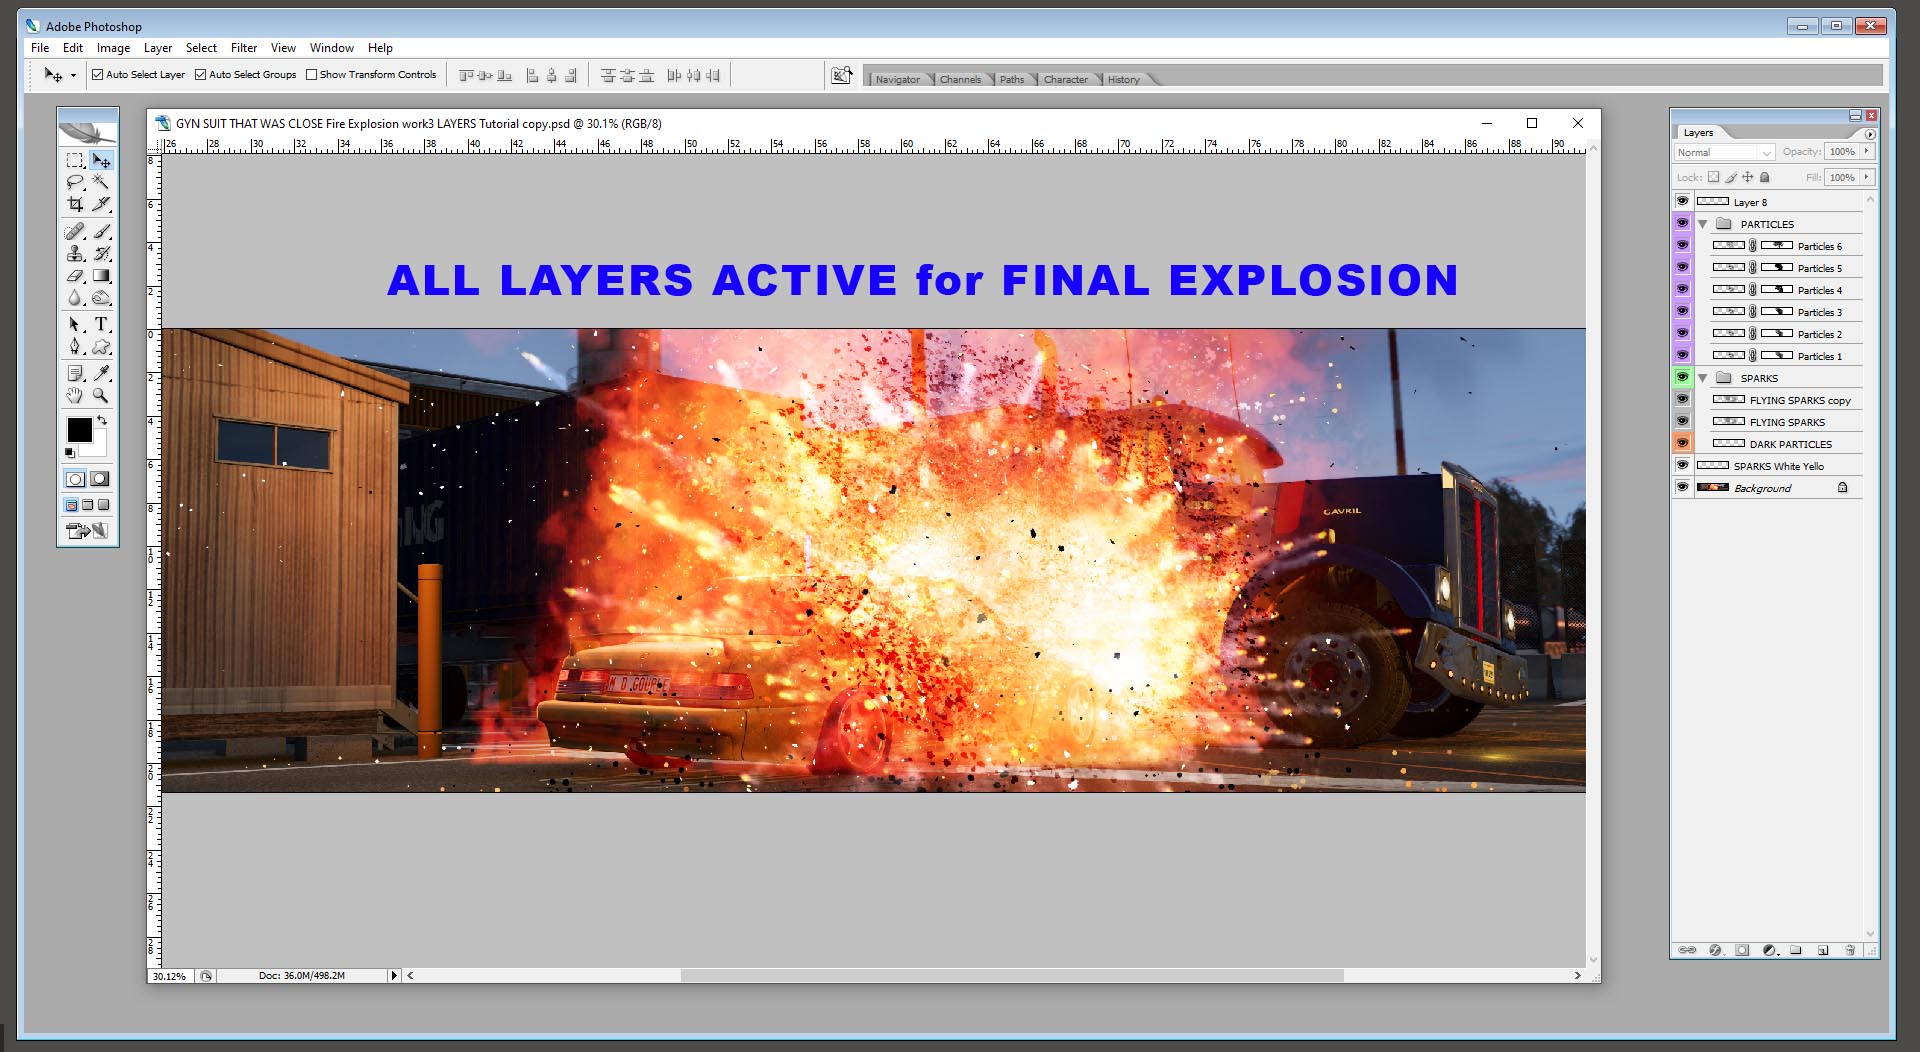
Task: Open the Window menu
Action: coord(332,48)
